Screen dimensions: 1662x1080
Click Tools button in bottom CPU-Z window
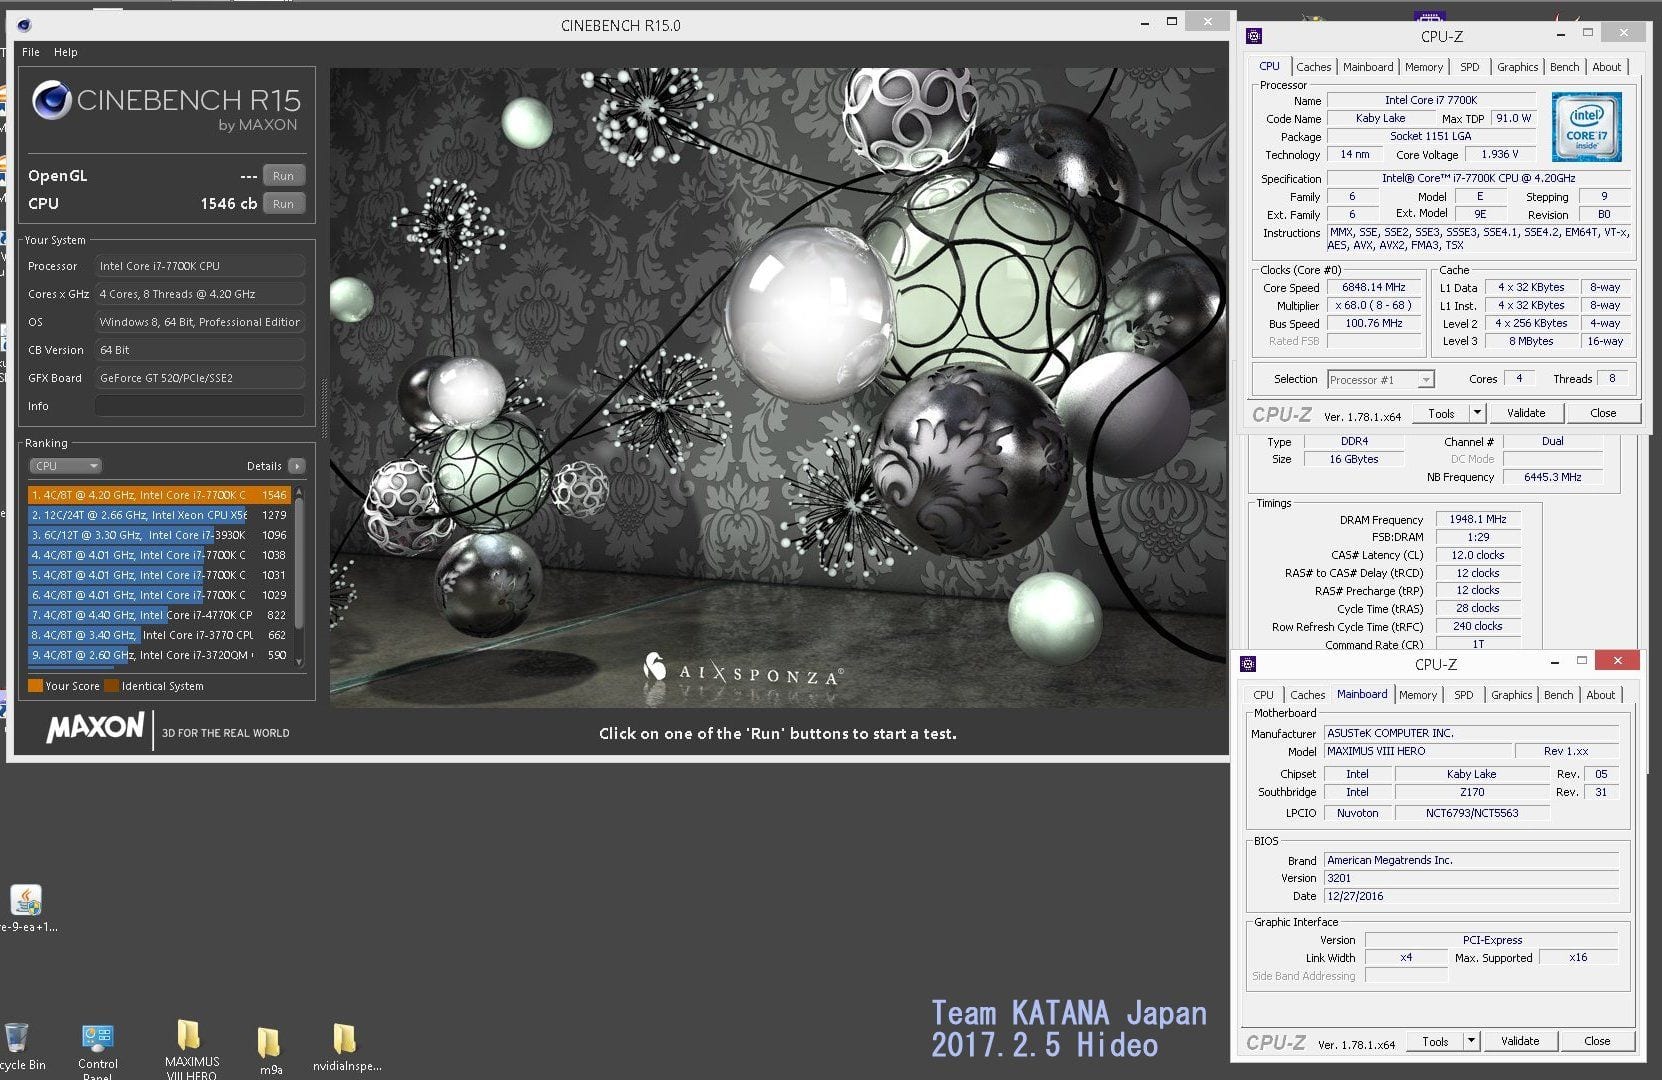pyautogui.click(x=1435, y=1041)
